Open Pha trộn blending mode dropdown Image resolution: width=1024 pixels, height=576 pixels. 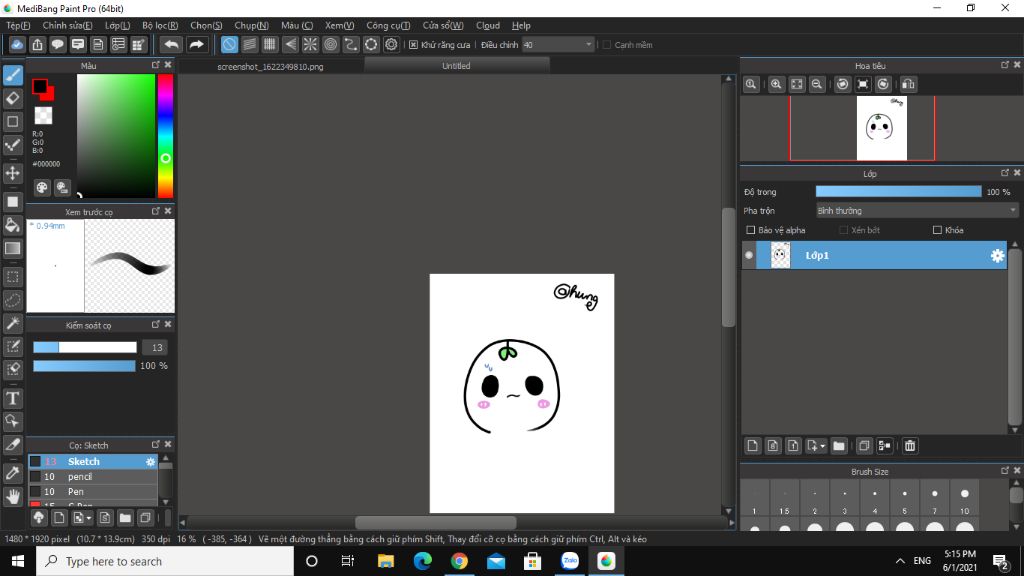(x=917, y=211)
